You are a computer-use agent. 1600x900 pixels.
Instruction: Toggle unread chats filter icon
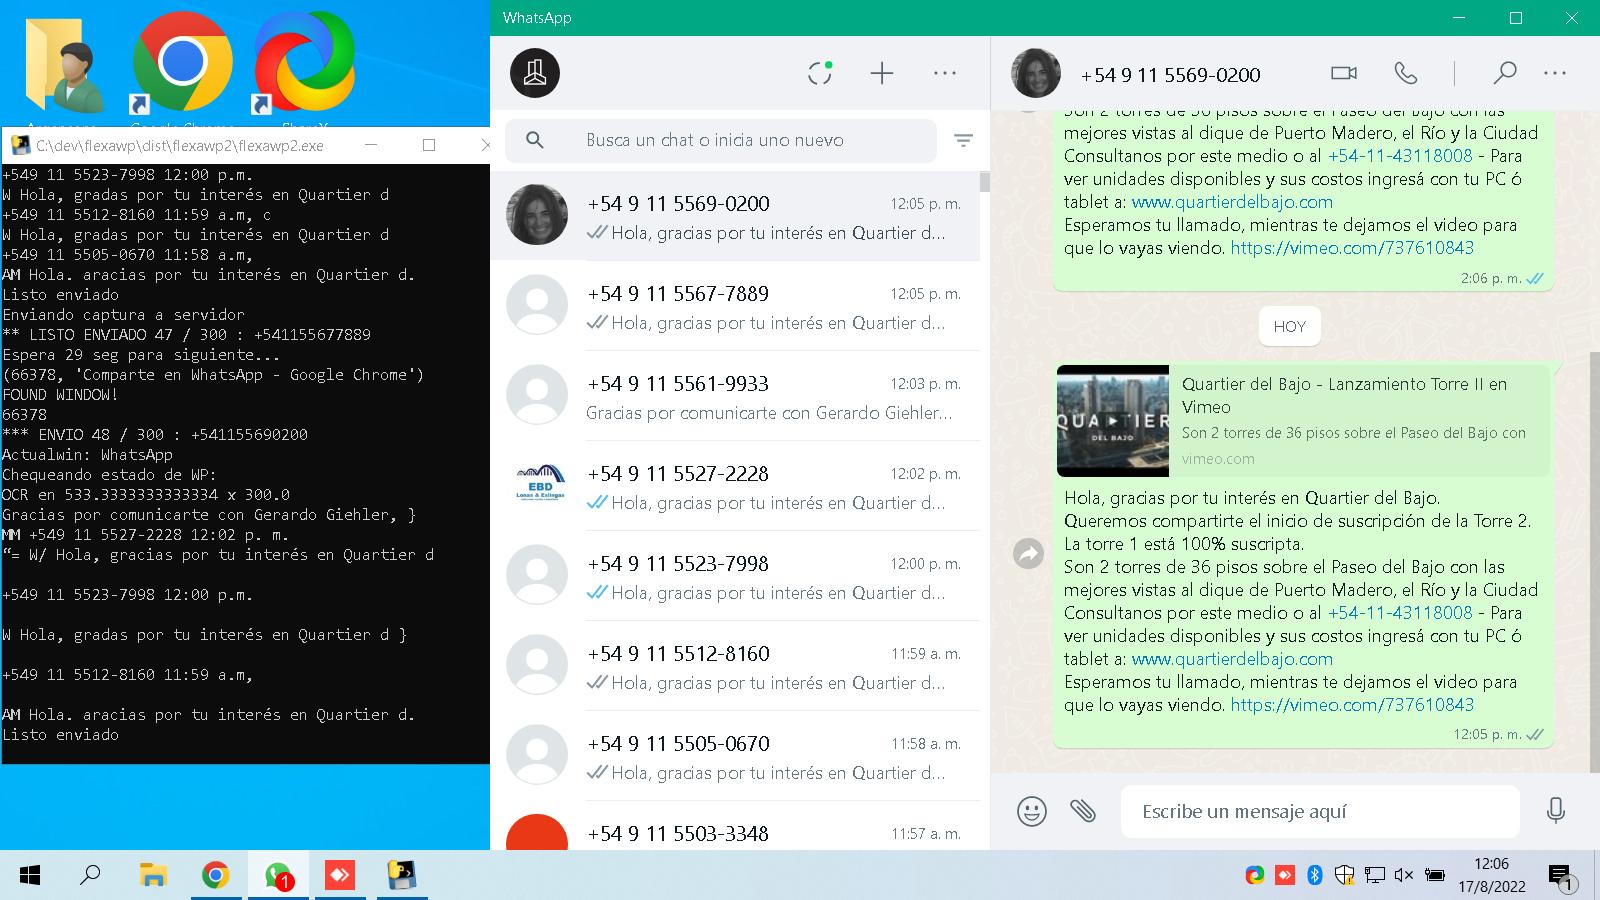964,141
